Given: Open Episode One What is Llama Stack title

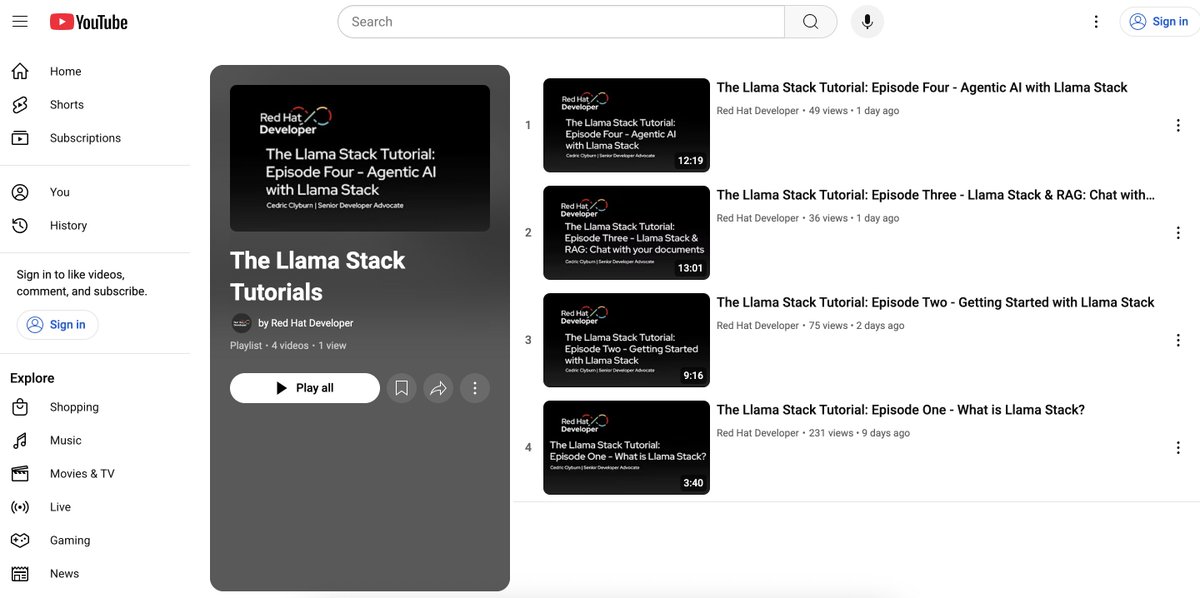Looking at the screenshot, I should click(901, 410).
